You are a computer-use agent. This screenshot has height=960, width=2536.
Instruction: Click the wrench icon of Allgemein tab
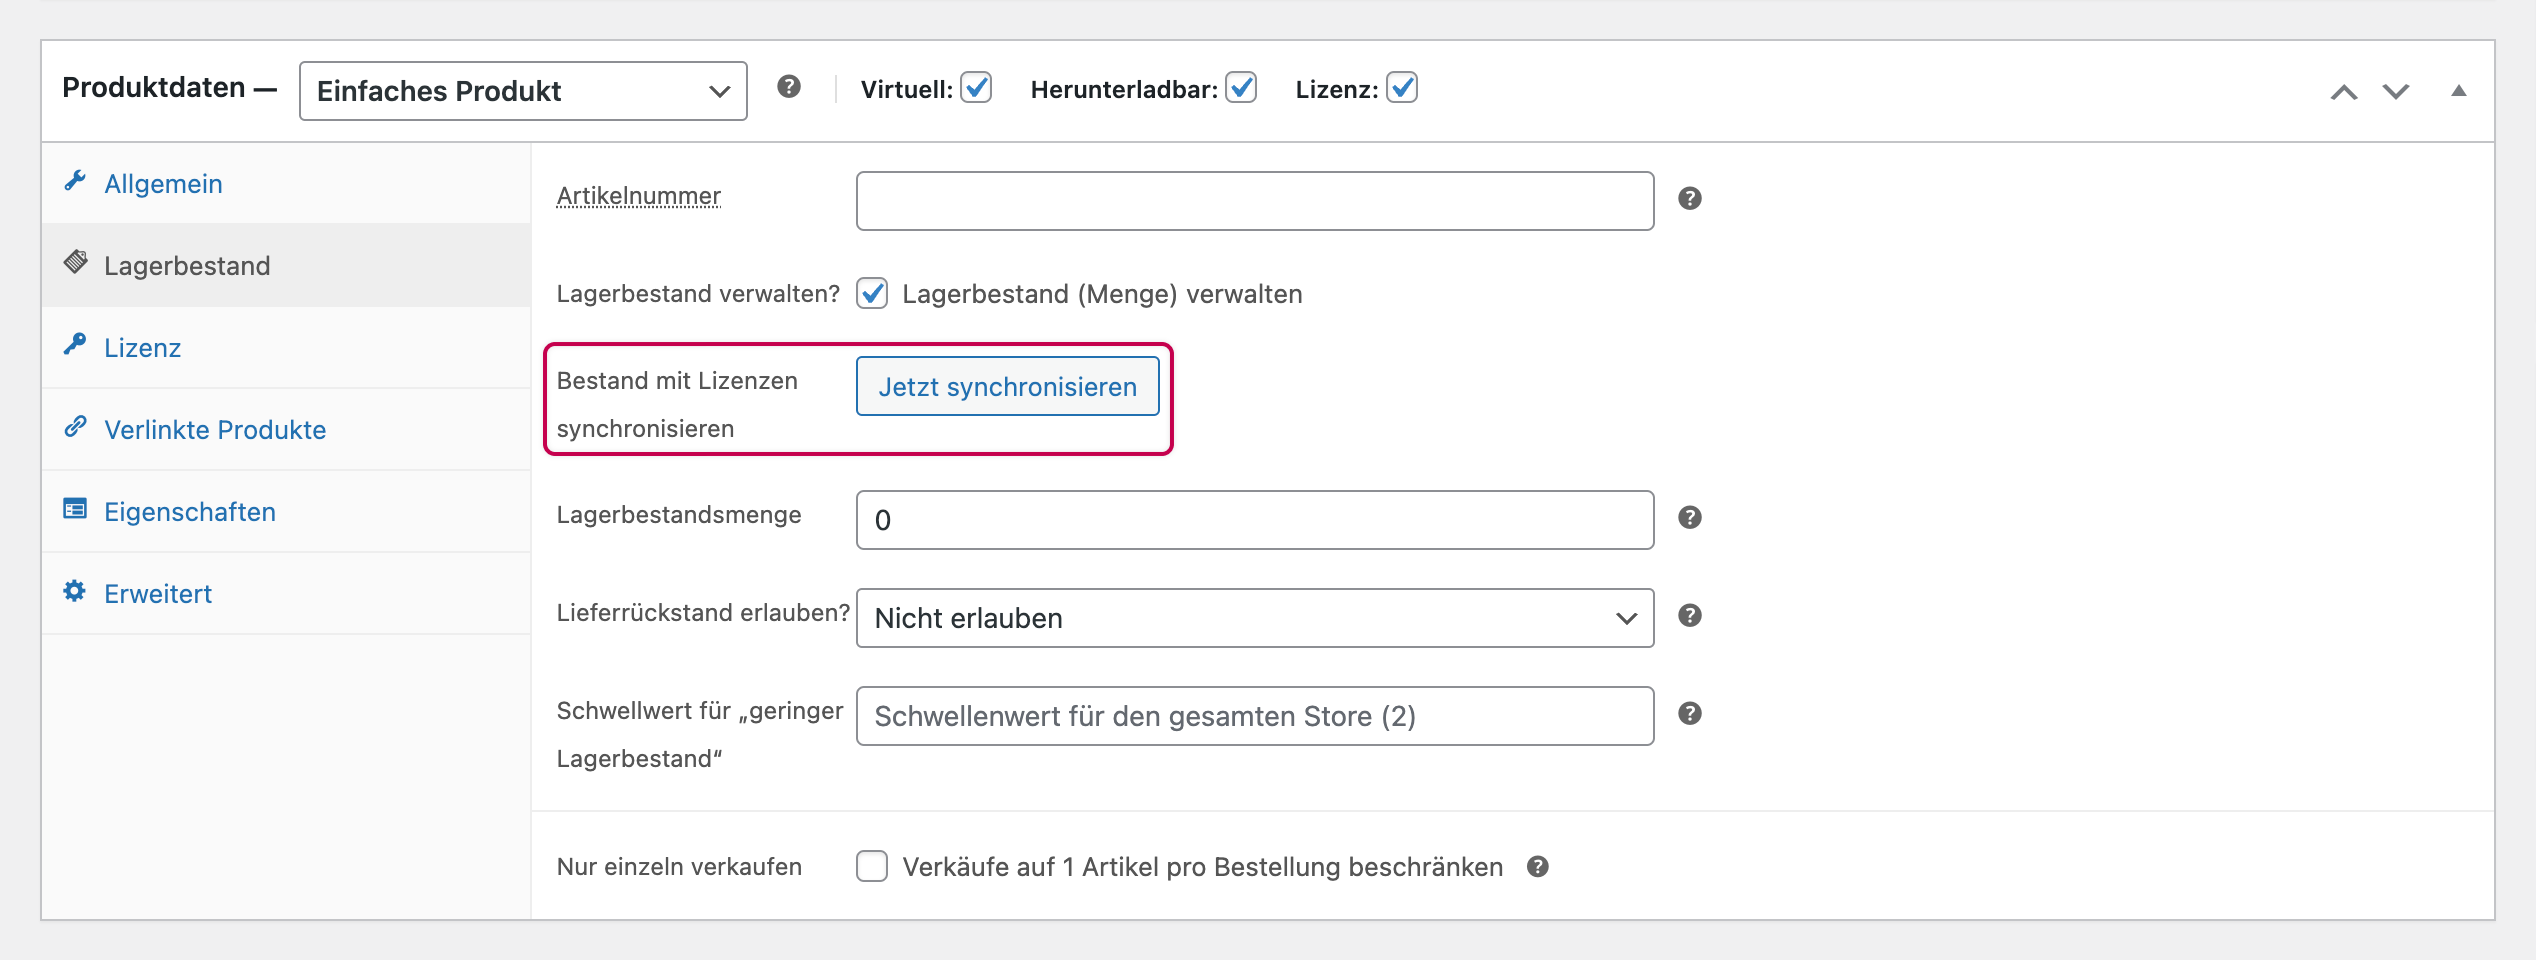[x=75, y=181]
